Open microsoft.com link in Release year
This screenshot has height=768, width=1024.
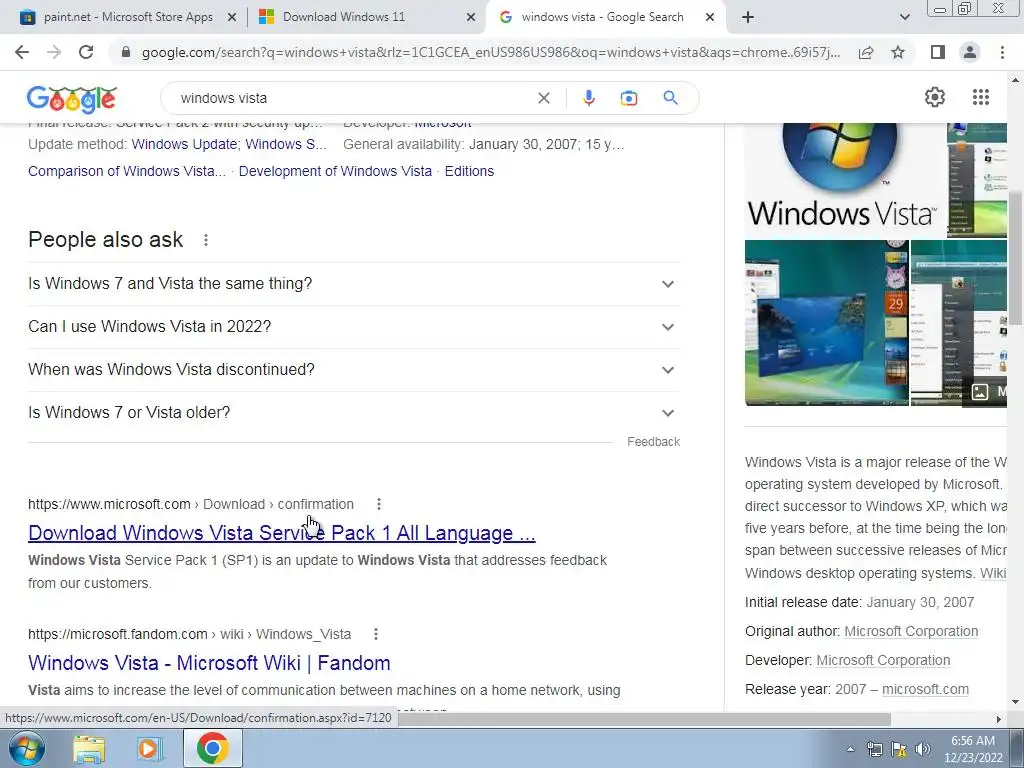point(925,690)
